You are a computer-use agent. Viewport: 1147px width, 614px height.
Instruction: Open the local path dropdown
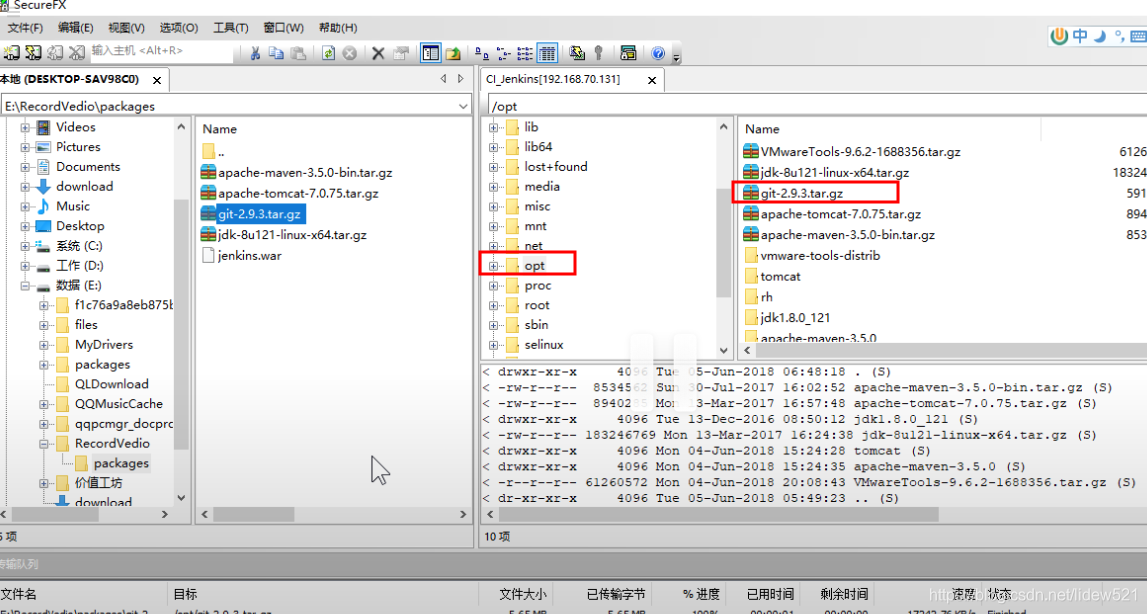click(x=463, y=106)
